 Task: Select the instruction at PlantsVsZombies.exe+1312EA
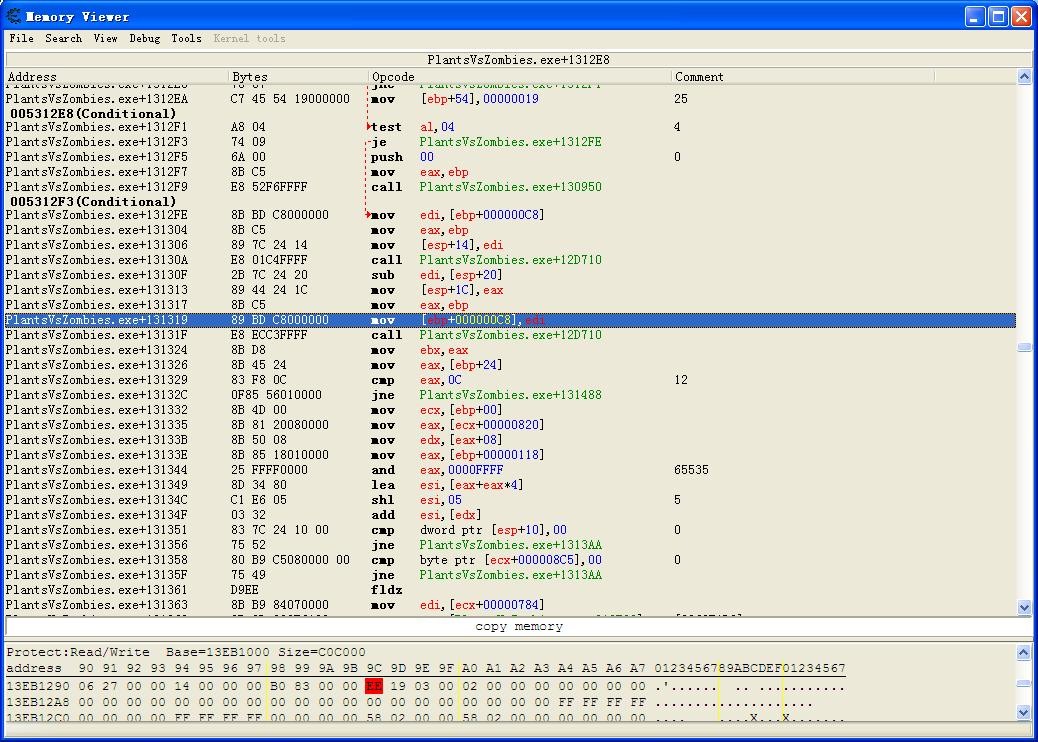(510, 99)
